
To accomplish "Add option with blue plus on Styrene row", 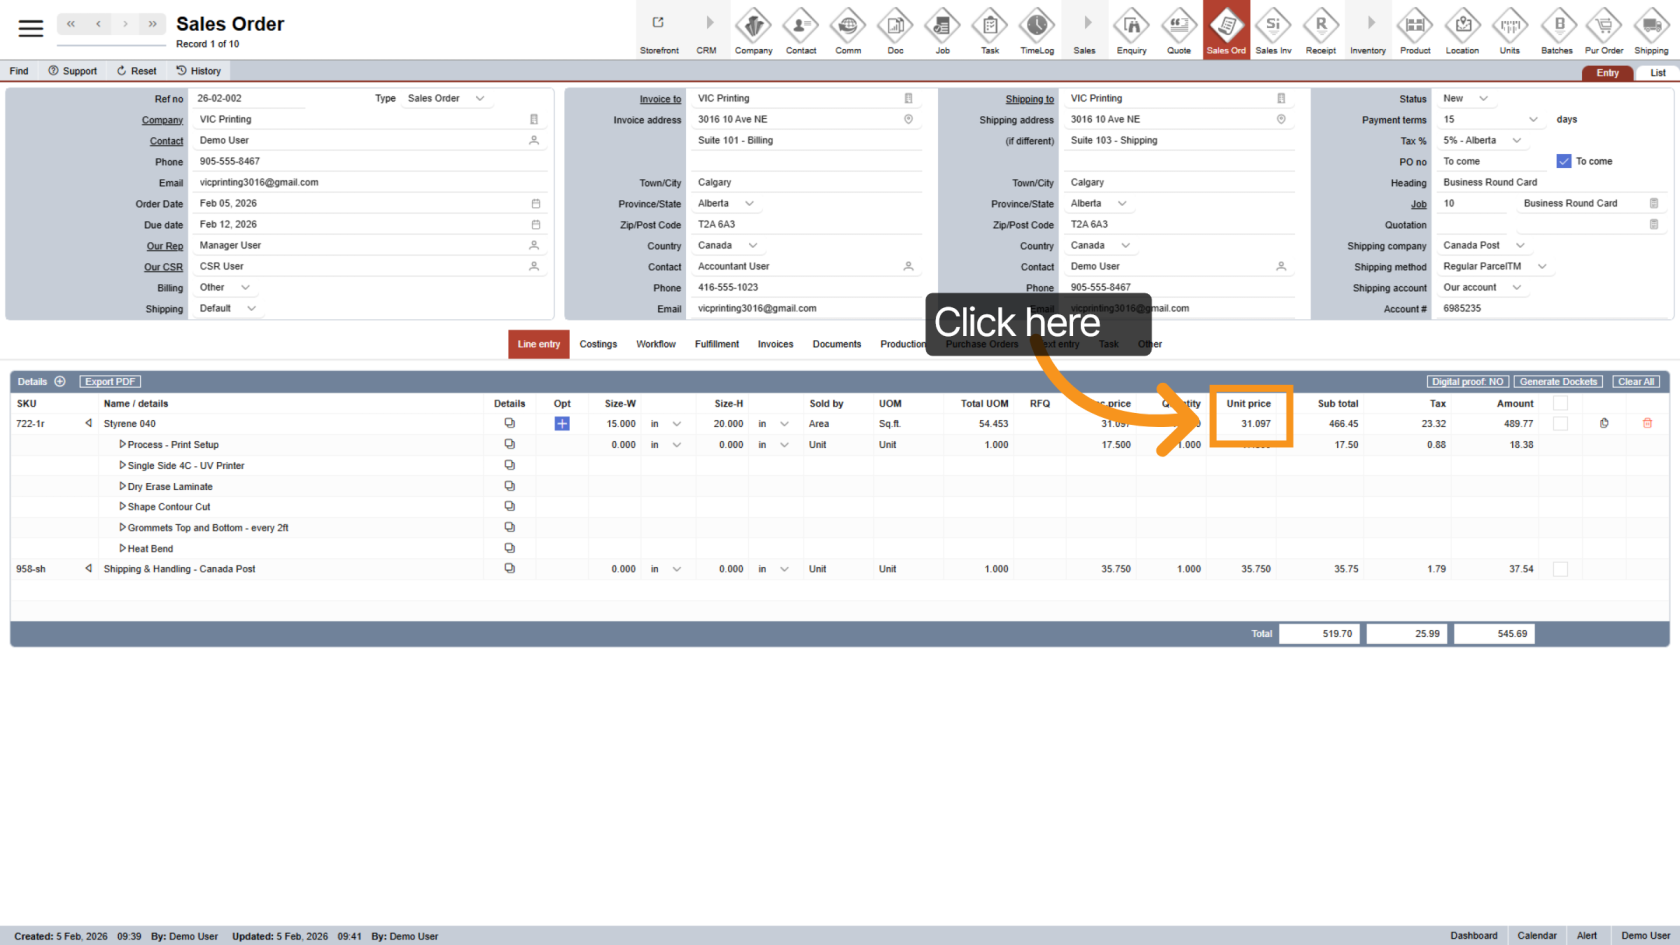I will (562, 424).
